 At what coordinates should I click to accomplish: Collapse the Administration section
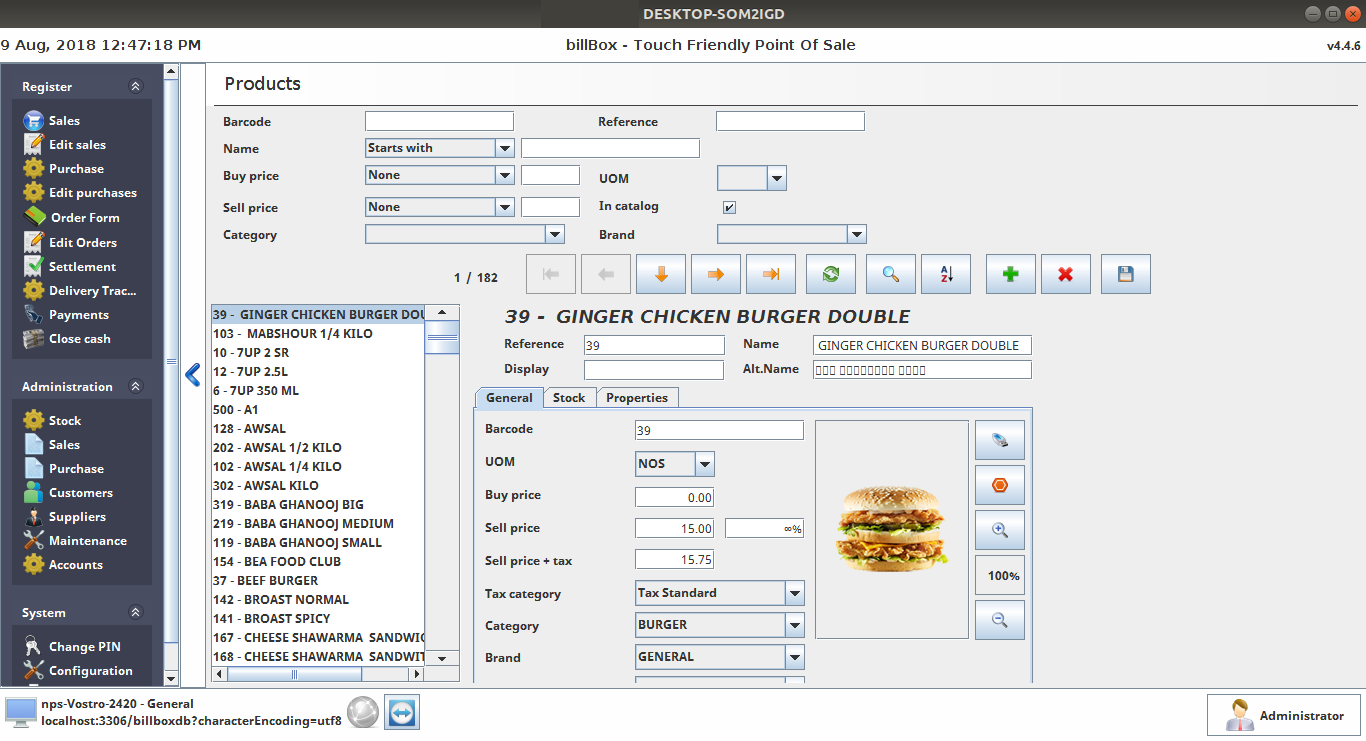136,387
